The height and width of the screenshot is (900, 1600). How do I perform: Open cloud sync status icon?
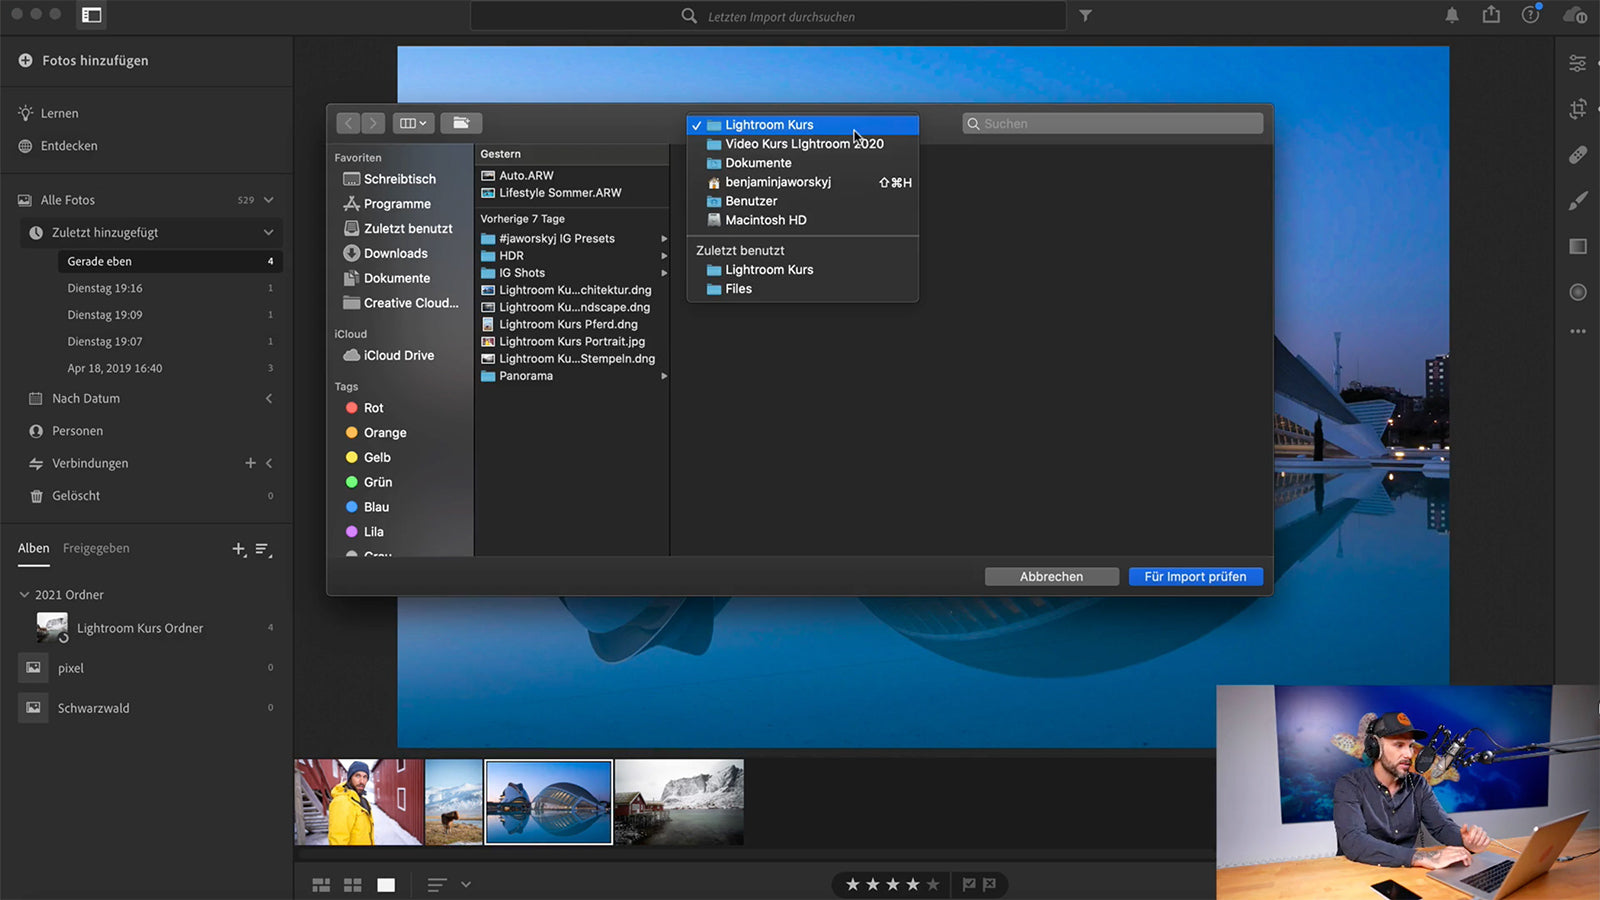[1574, 15]
